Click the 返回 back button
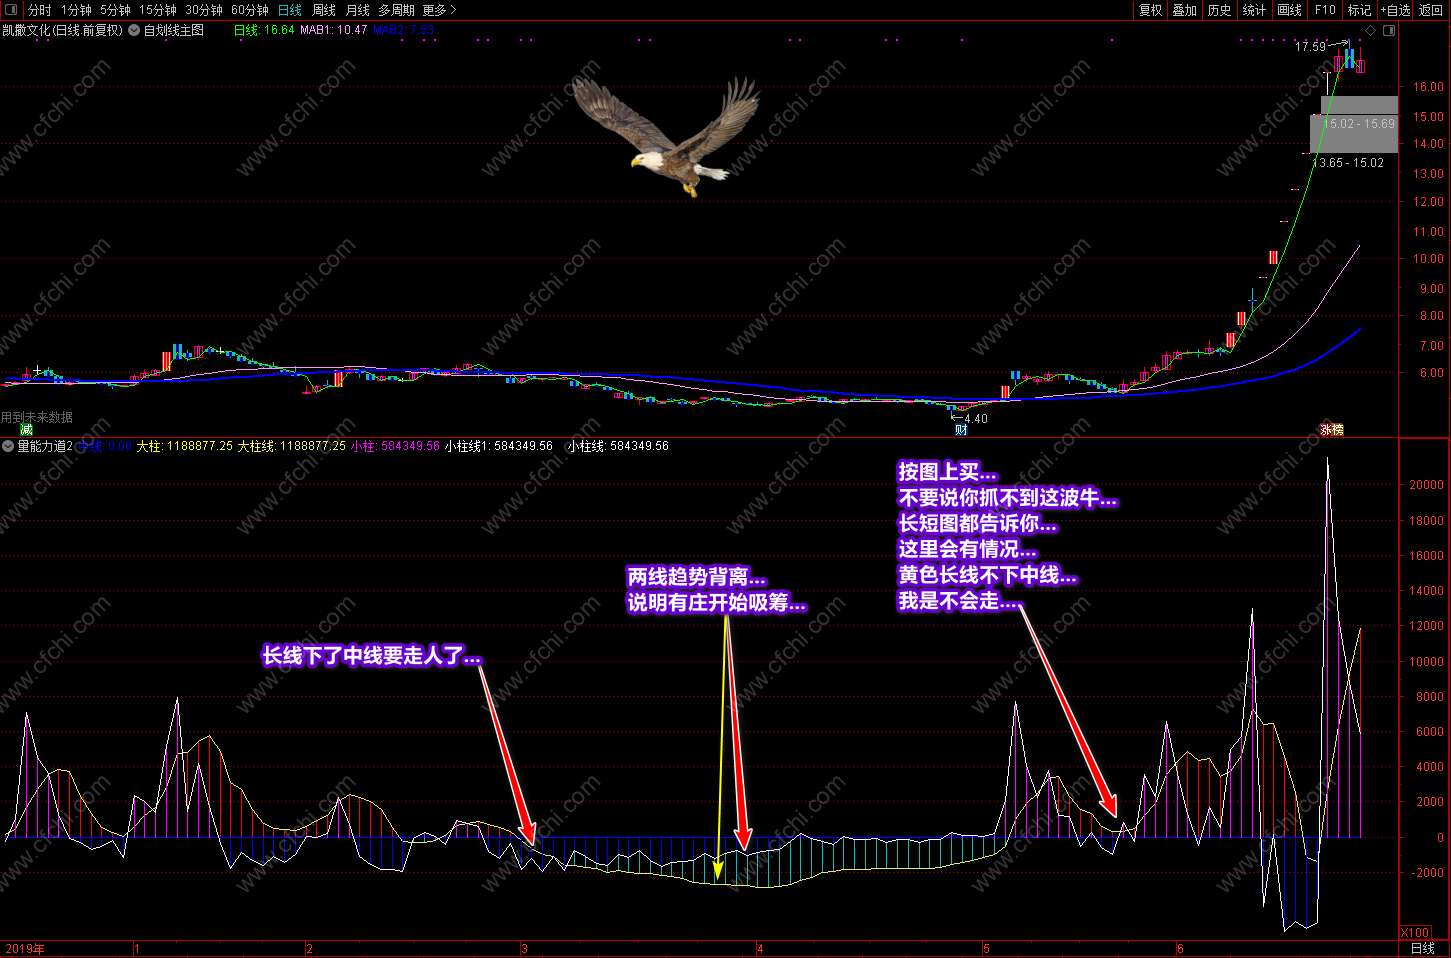Viewport: 1451px width, 958px height. coord(1431,10)
